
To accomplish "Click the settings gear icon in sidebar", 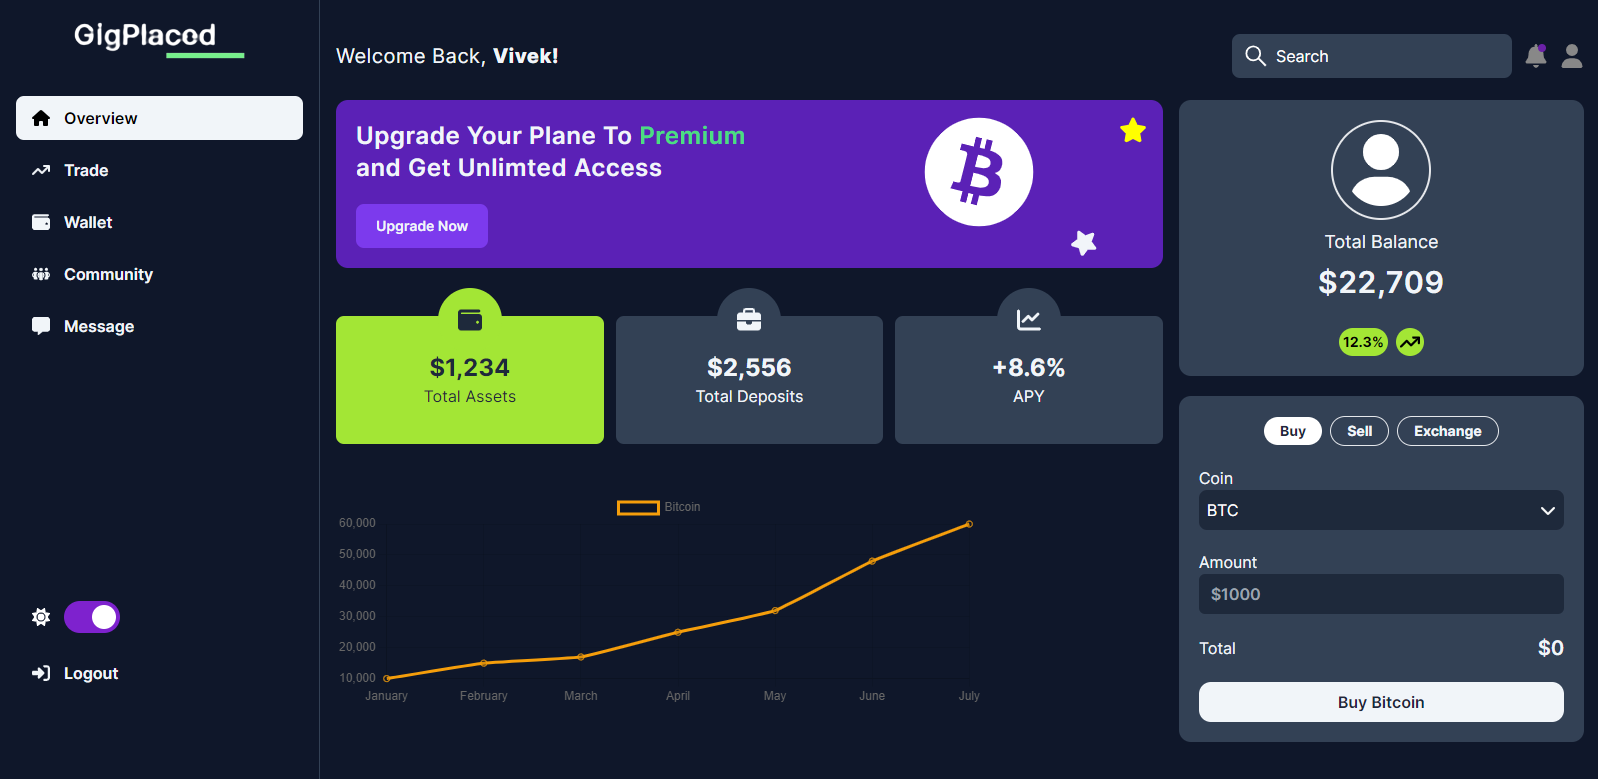I will [x=41, y=617].
